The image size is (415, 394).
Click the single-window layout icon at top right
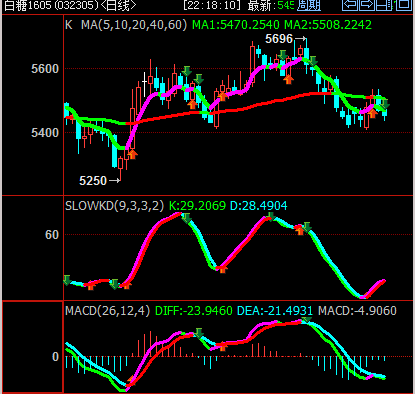pos(403,5)
